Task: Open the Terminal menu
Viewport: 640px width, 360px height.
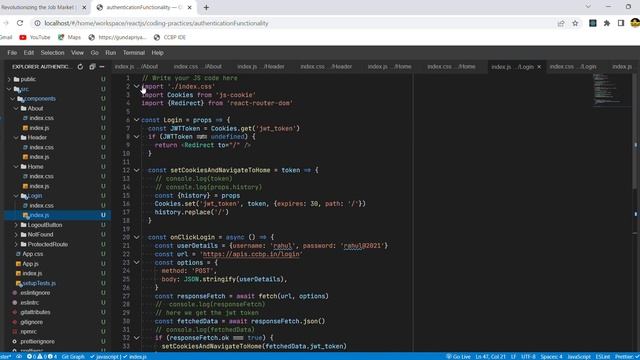Action: [134, 53]
